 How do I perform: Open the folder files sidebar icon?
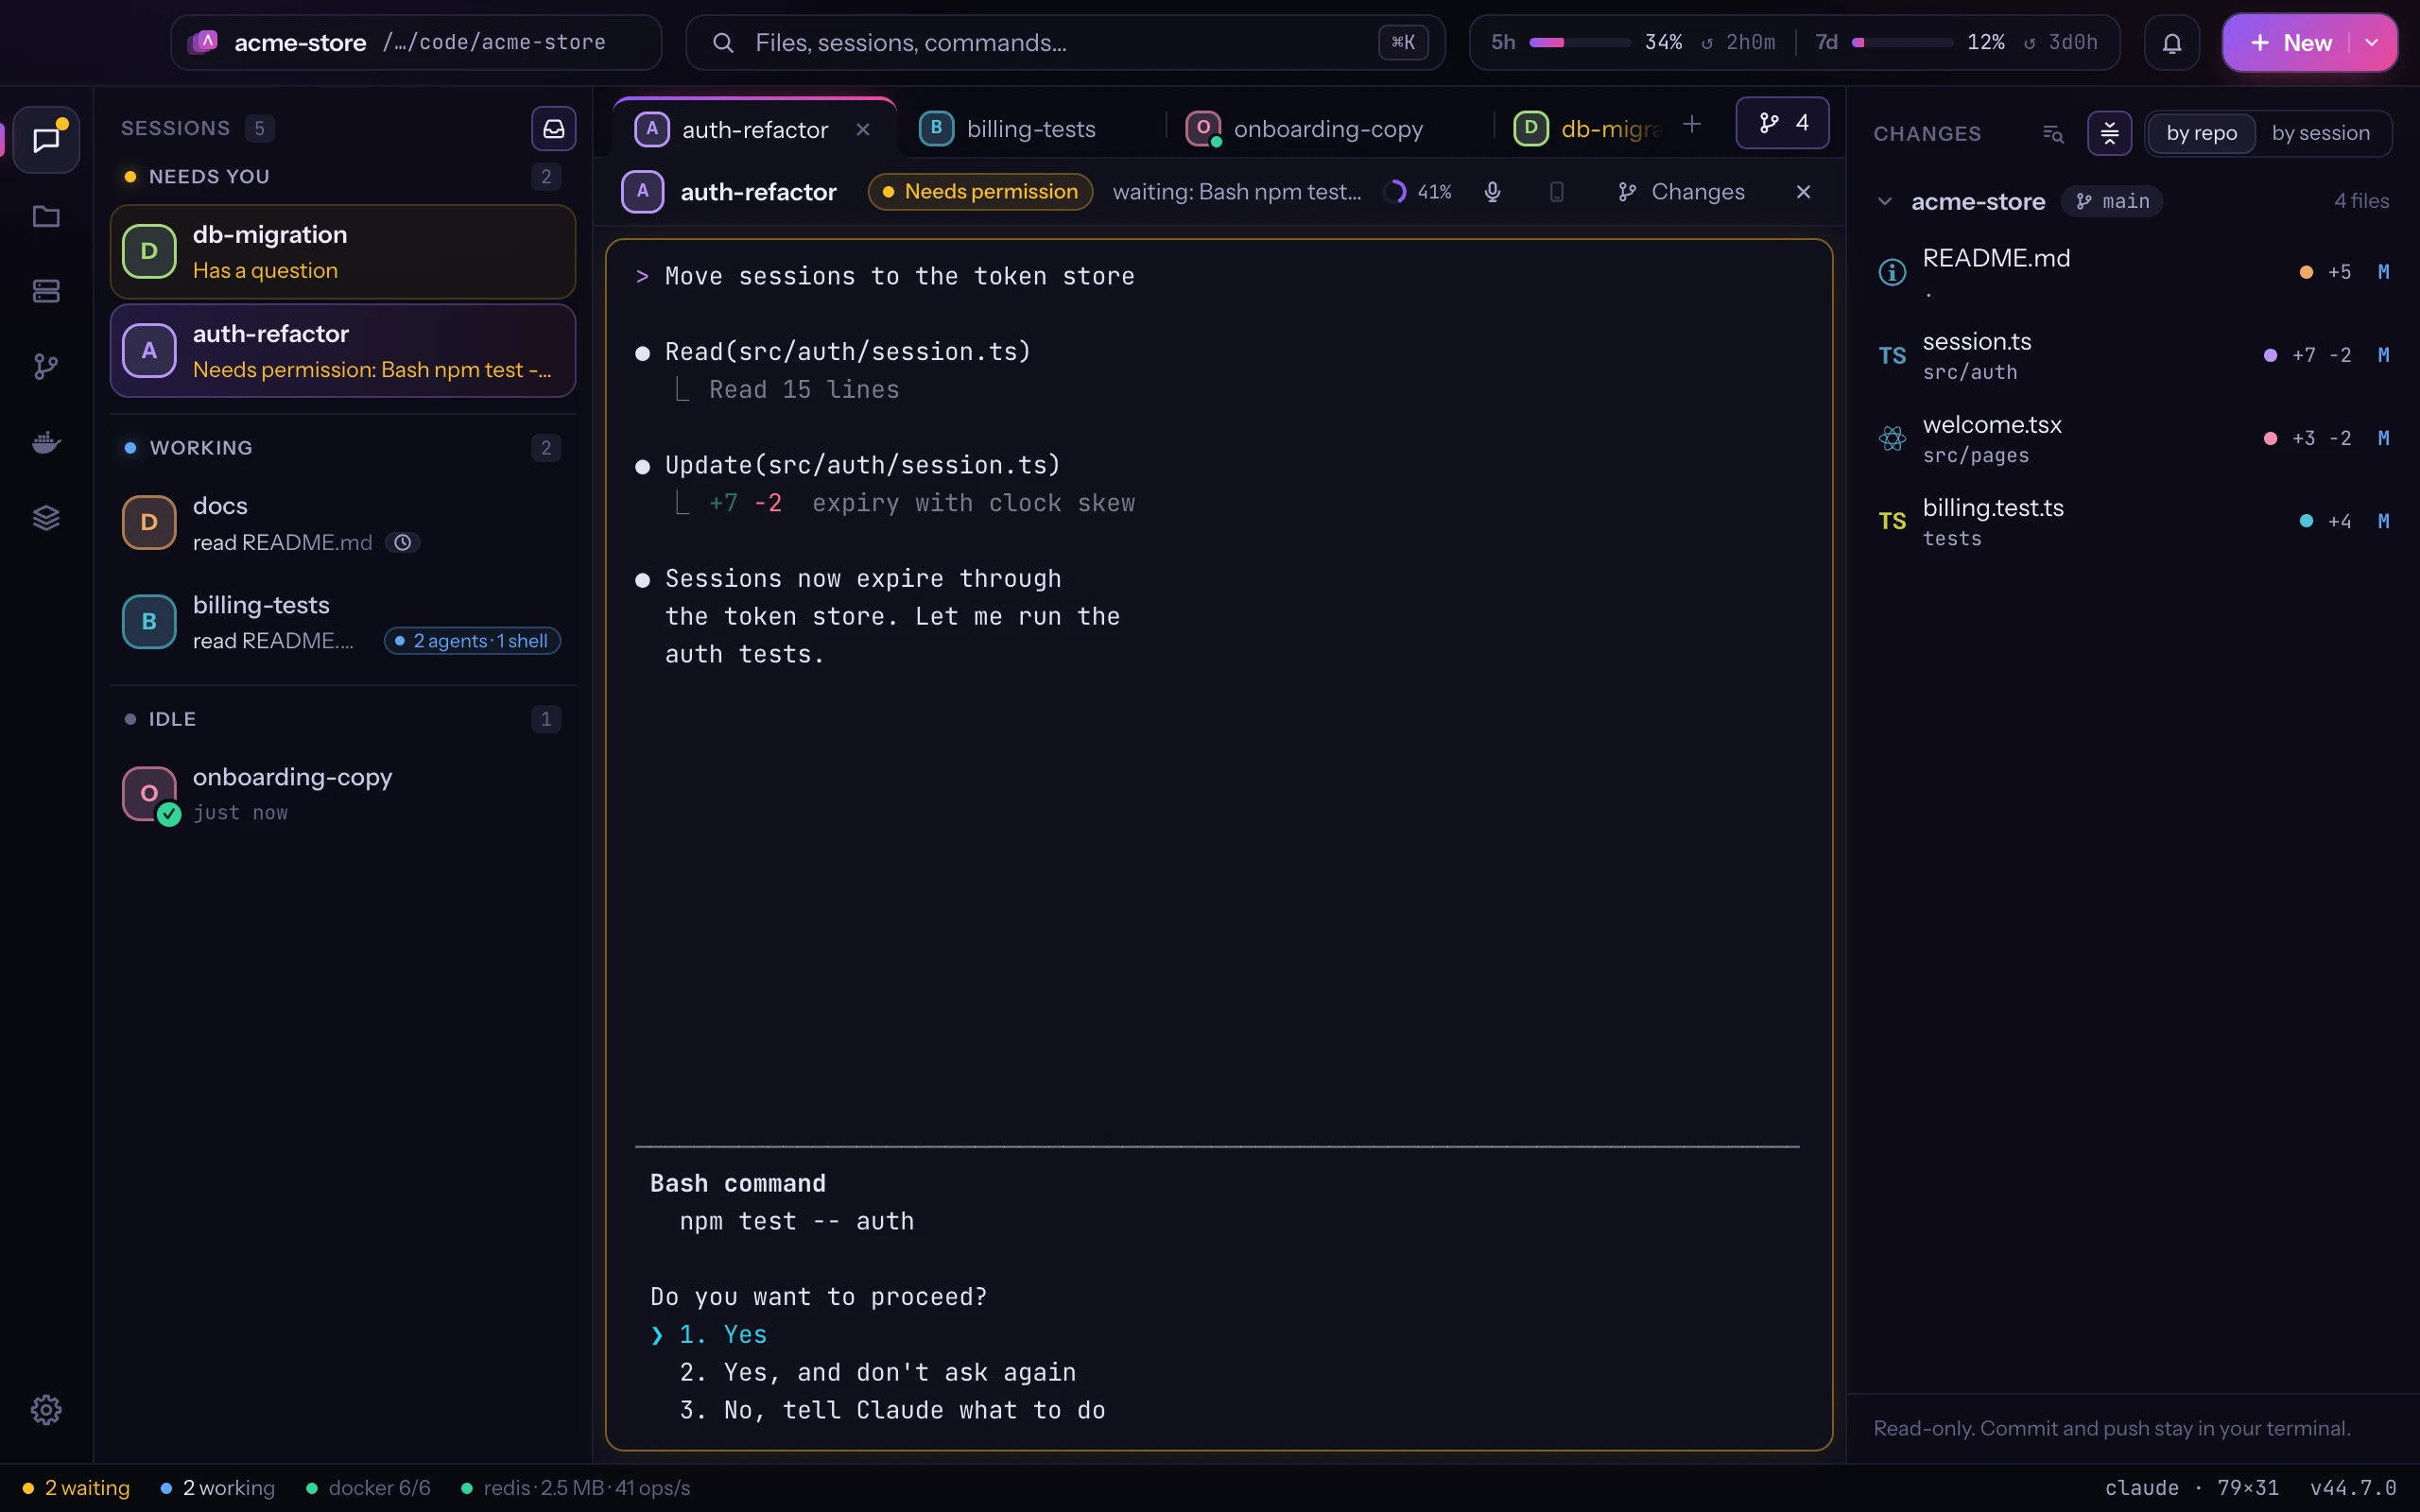click(46, 216)
